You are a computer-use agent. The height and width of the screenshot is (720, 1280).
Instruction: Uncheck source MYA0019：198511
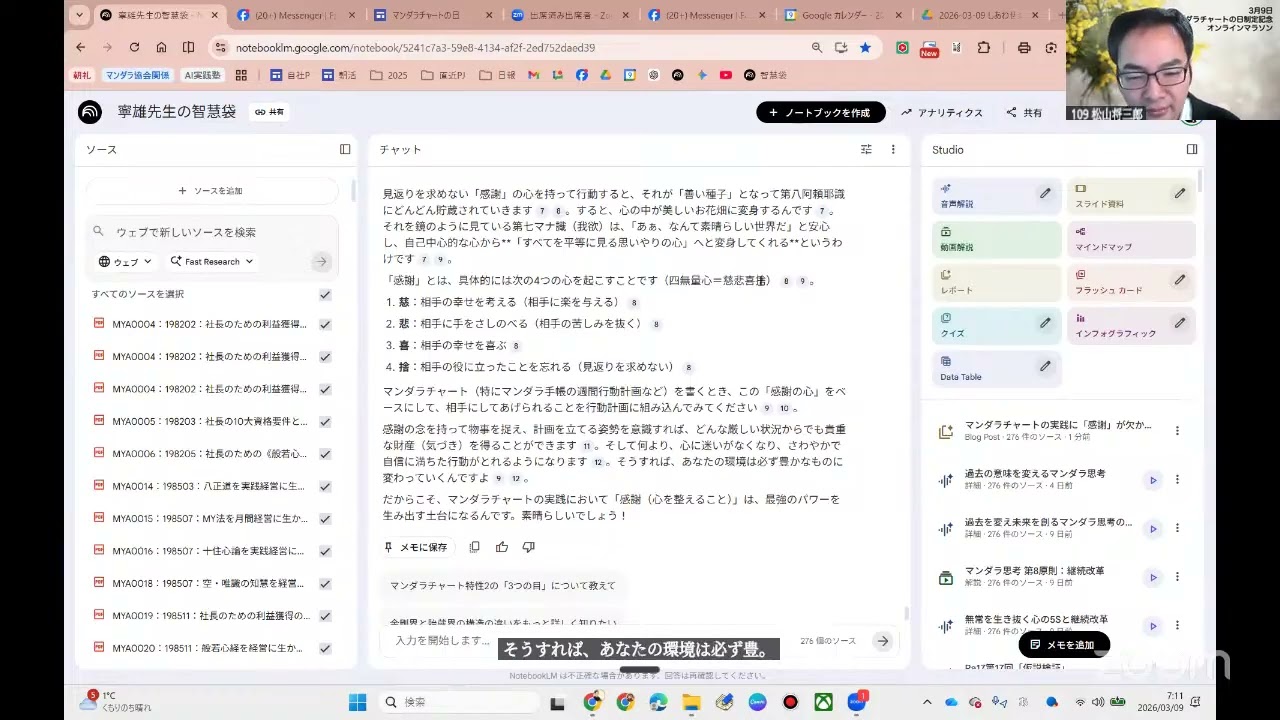[325, 616]
